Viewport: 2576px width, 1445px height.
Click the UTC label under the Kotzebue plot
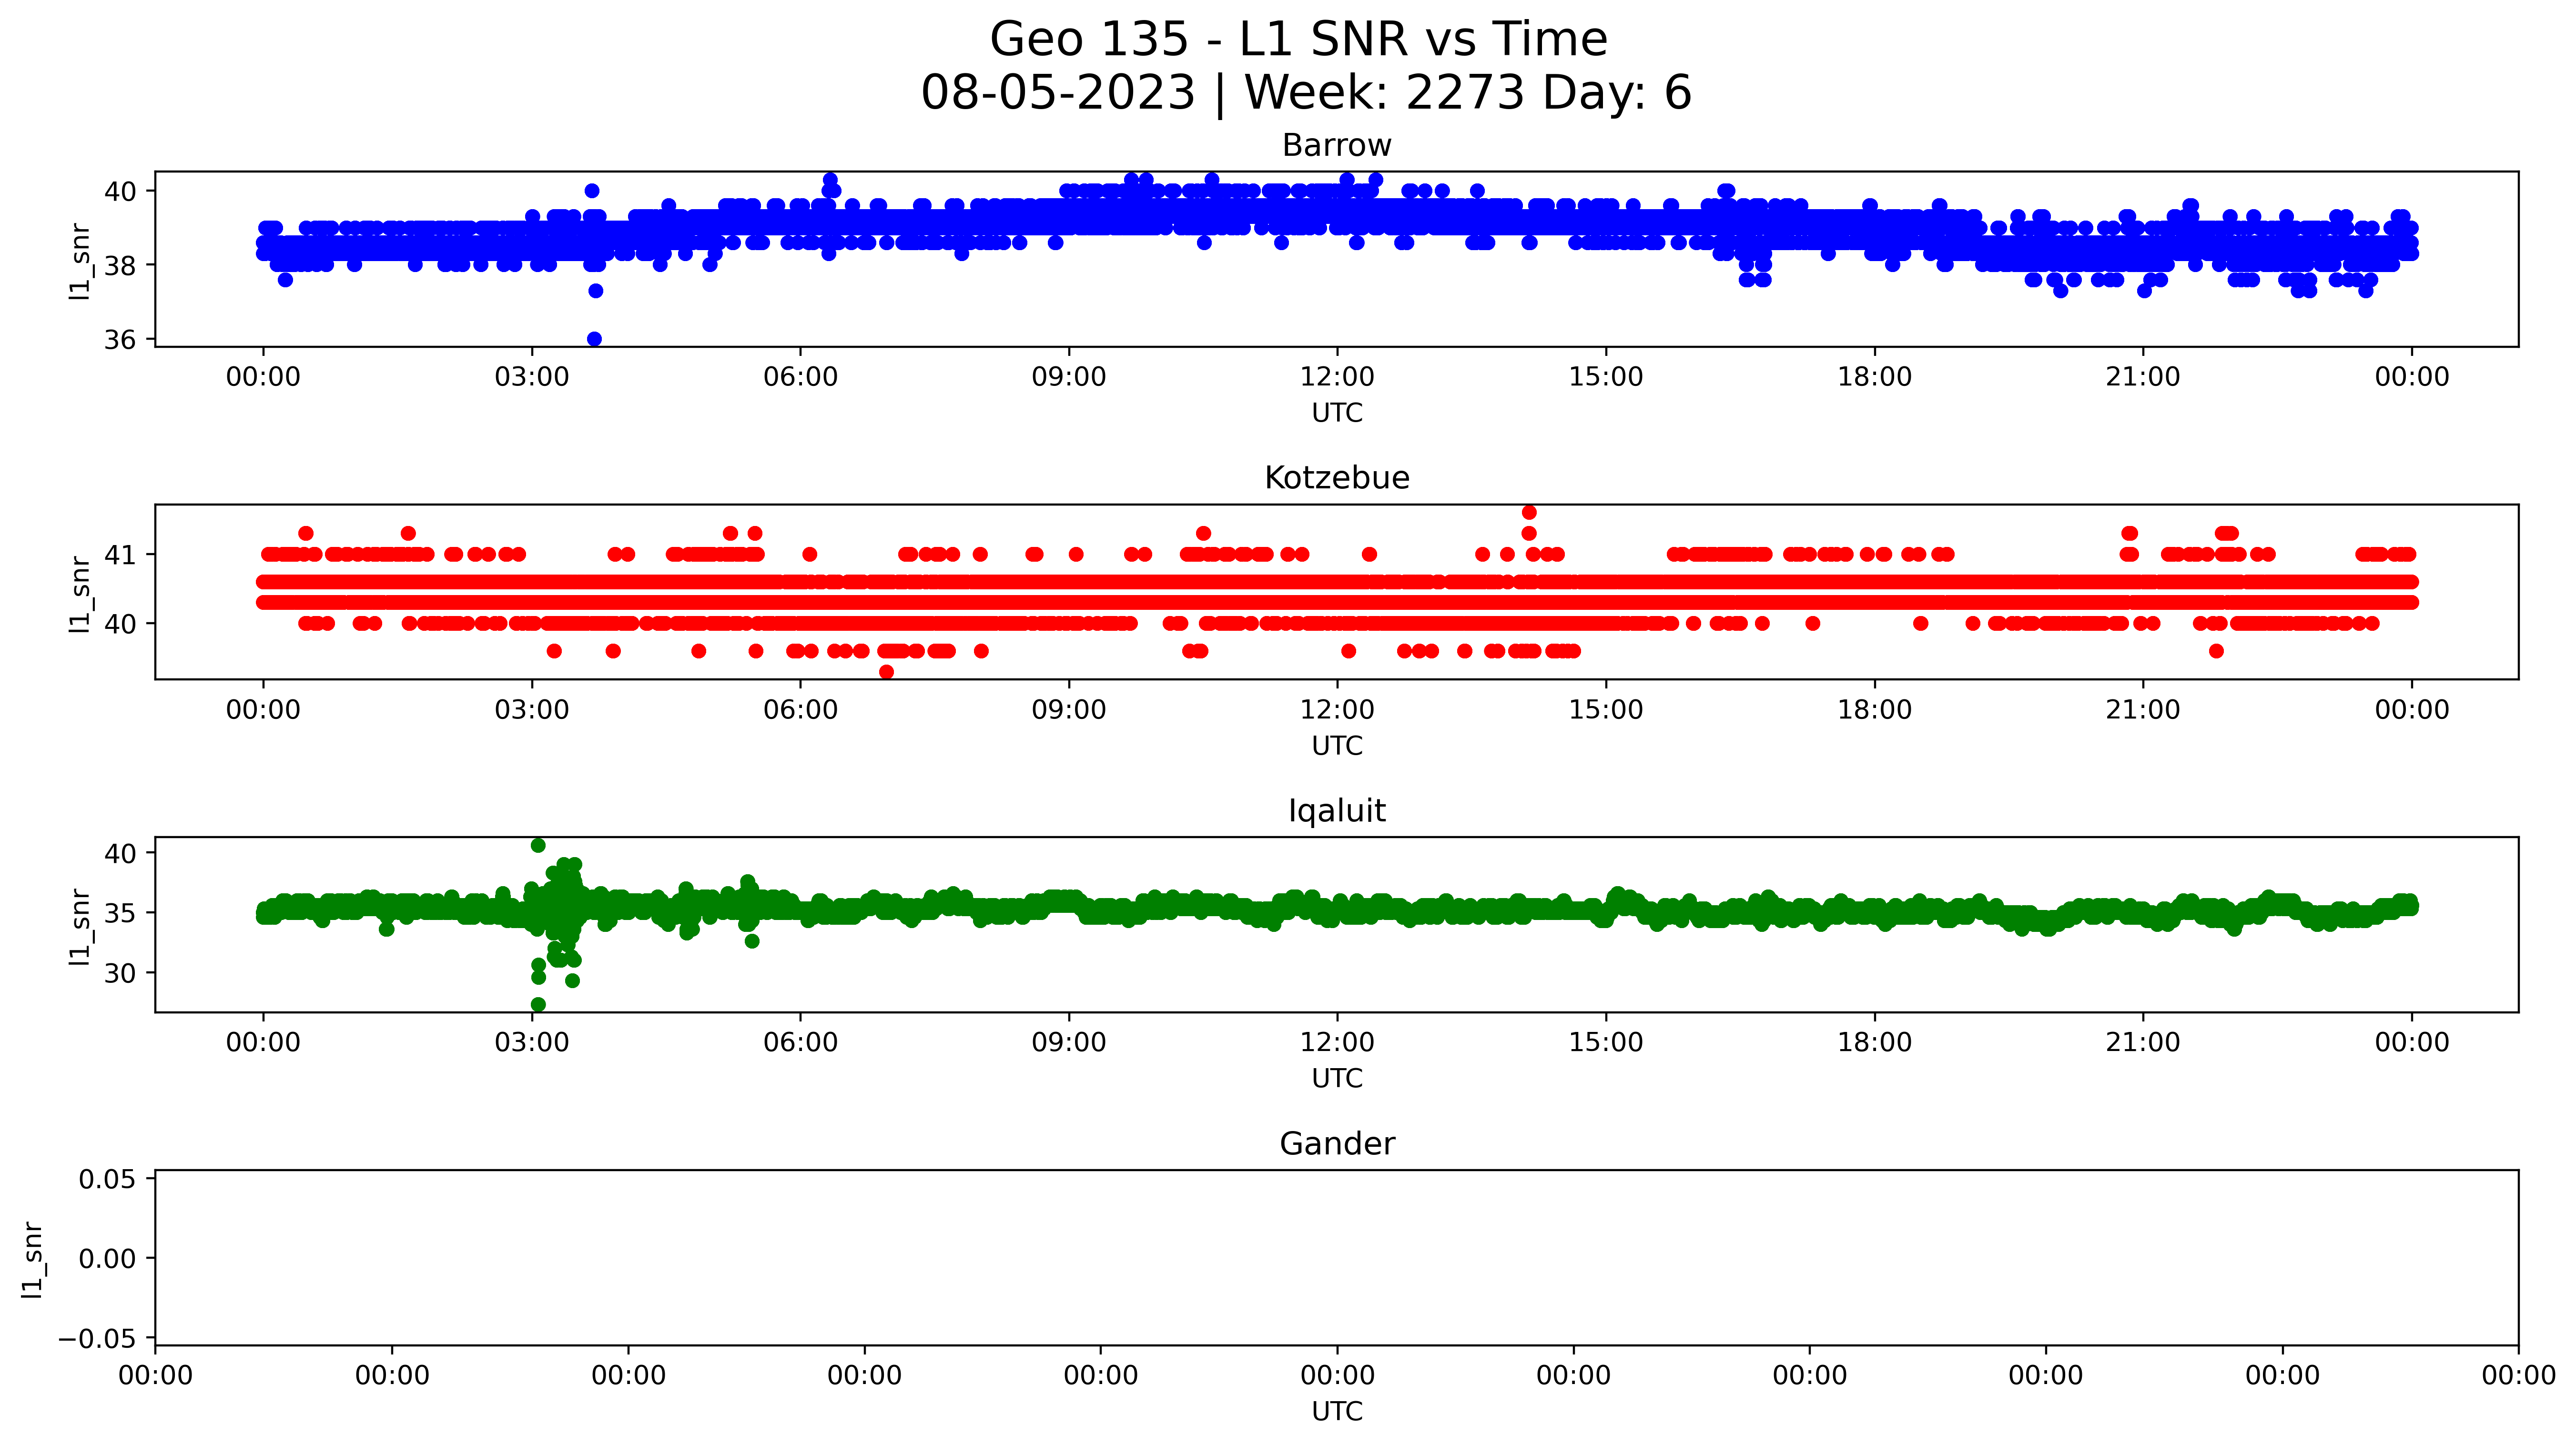1337,746
